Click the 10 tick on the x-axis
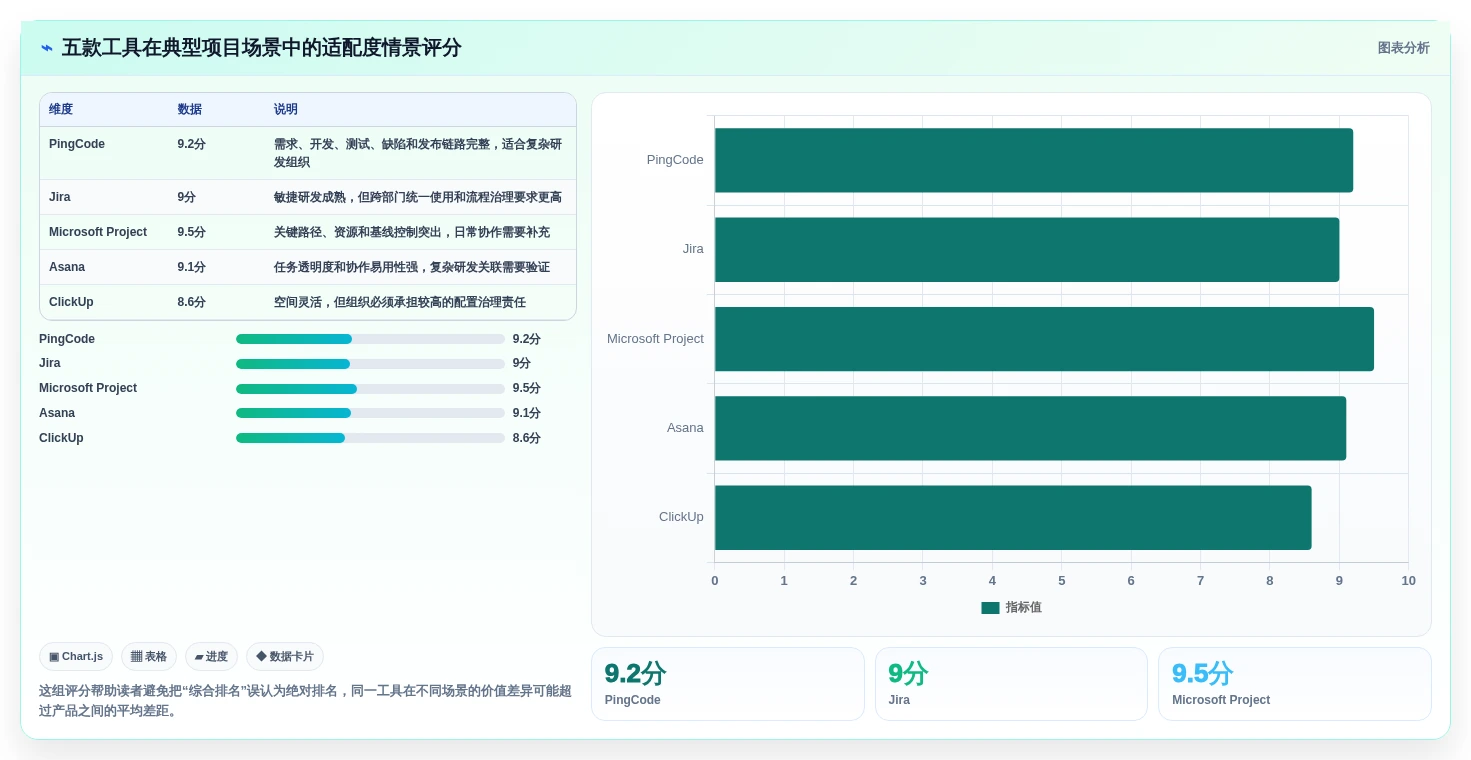 [x=1408, y=581]
